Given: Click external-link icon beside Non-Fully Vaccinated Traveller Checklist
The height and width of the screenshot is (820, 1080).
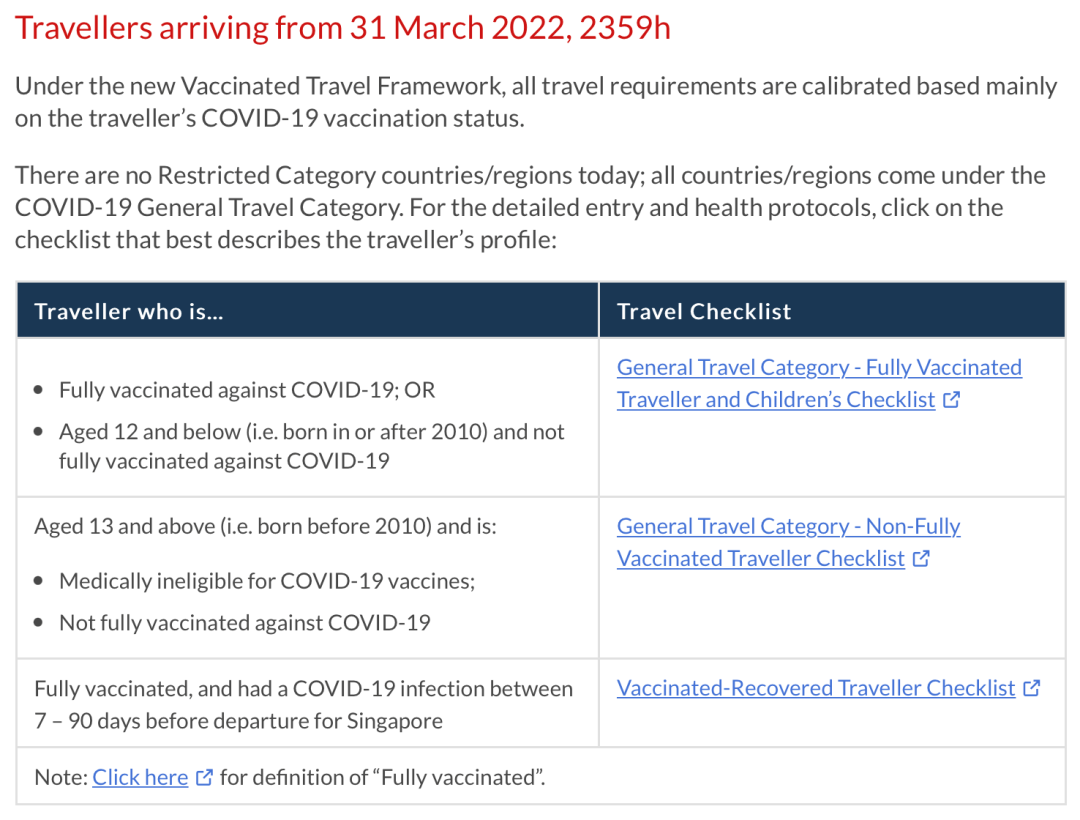Looking at the screenshot, I should click(x=921, y=559).
